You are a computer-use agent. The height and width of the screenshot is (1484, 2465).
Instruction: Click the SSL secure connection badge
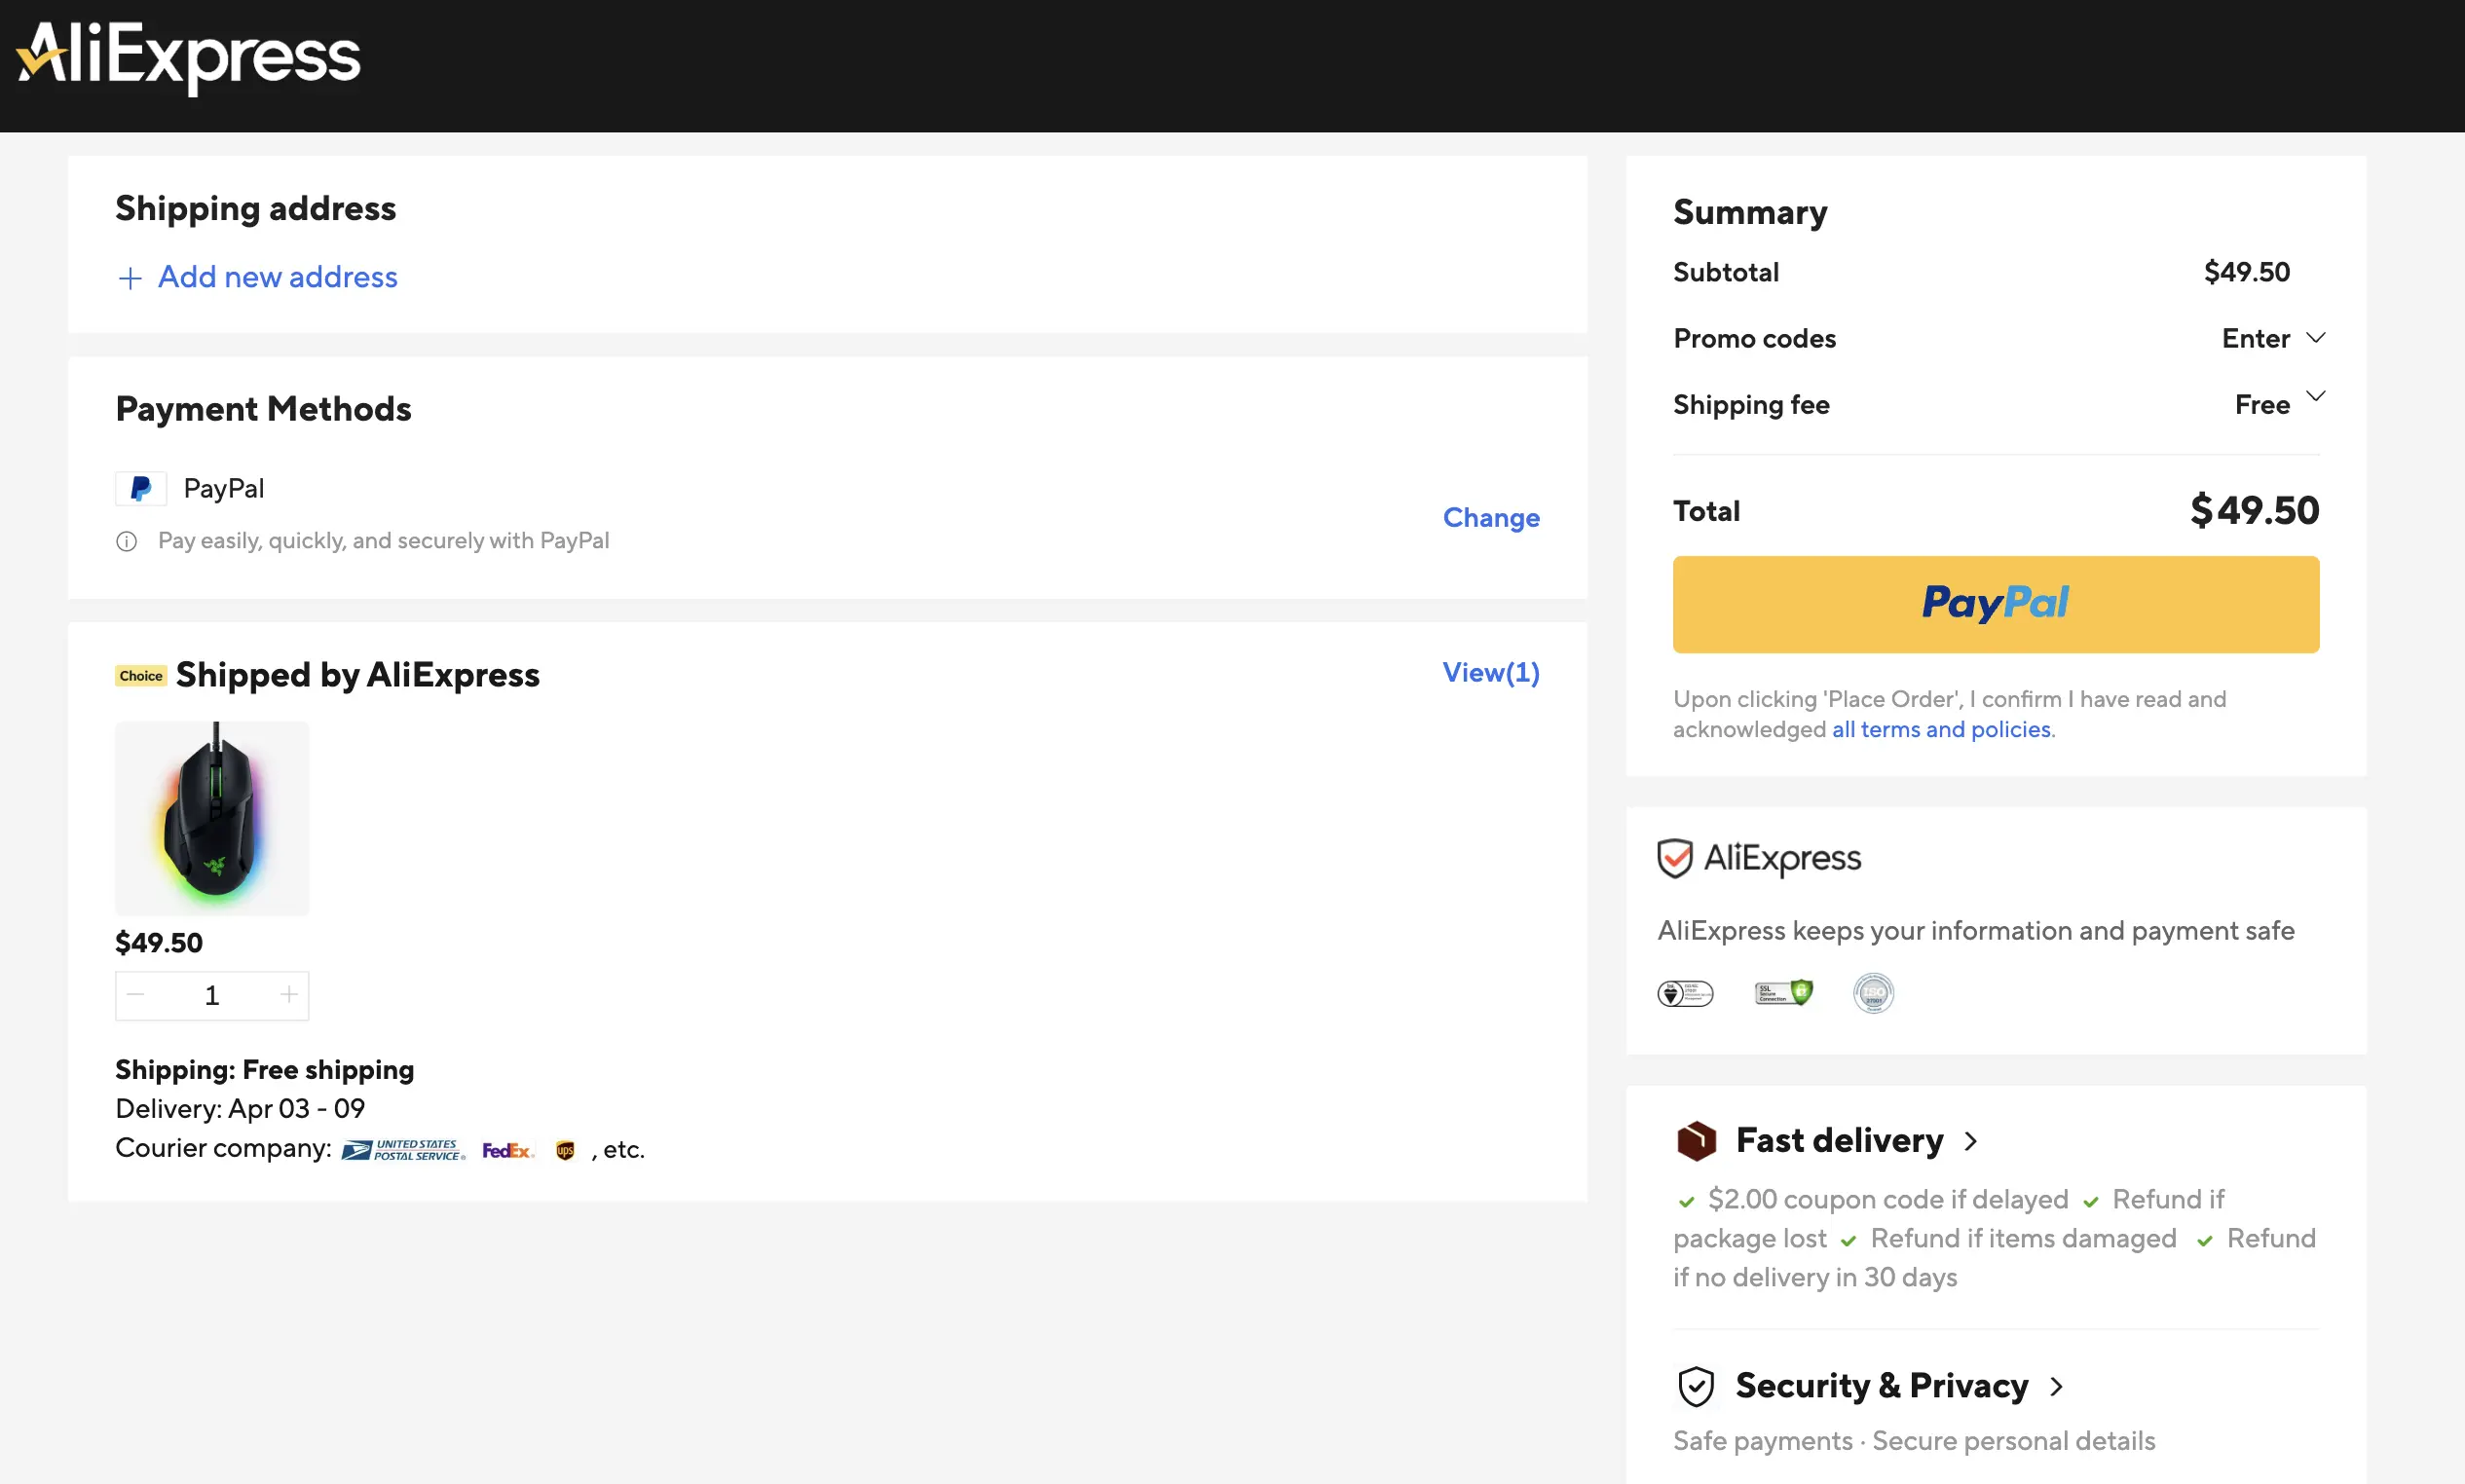coord(1783,992)
